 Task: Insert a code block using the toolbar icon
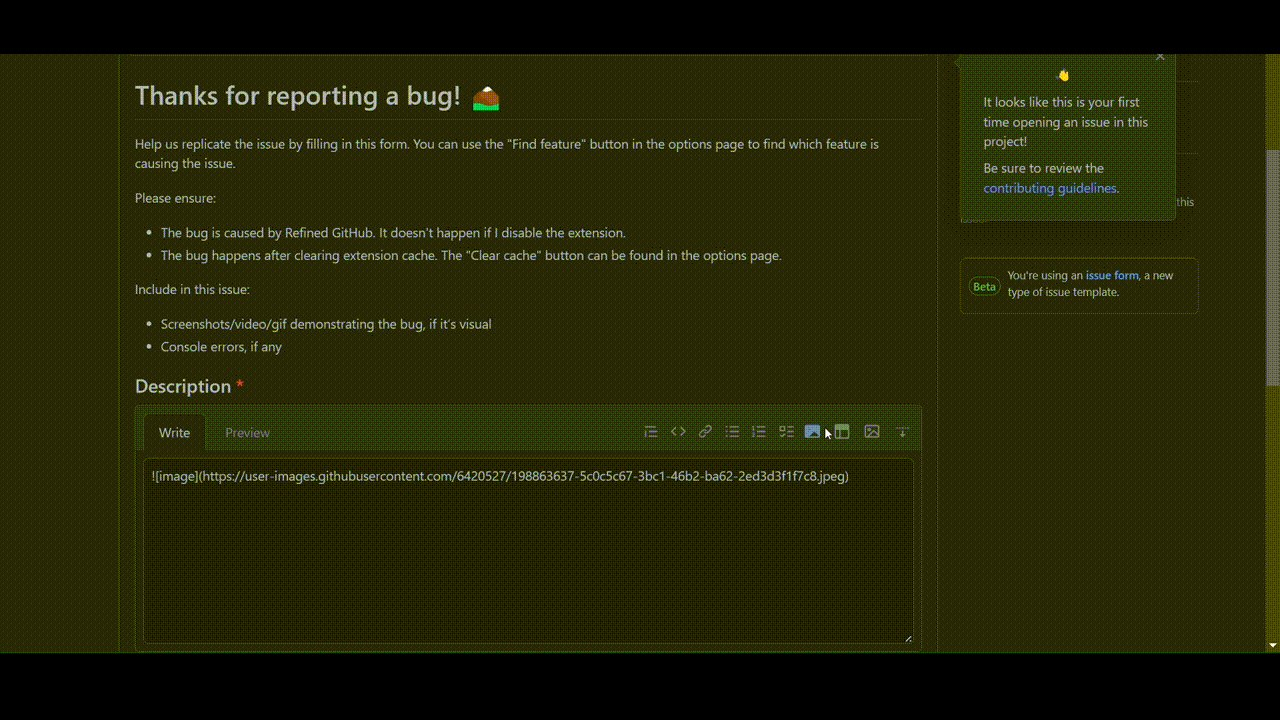(x=679, y=431)
